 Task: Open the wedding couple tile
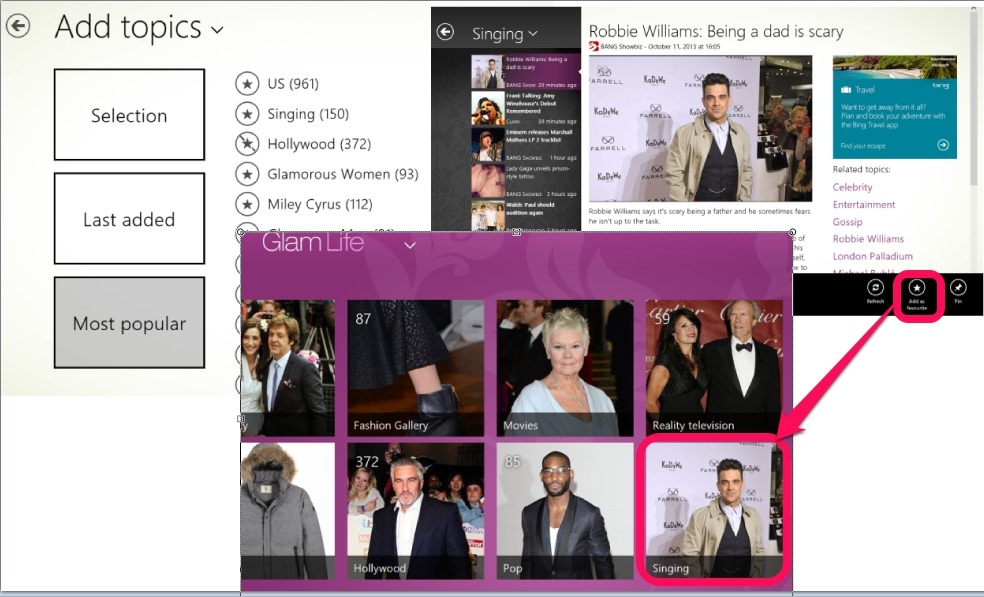coord(287,368)
